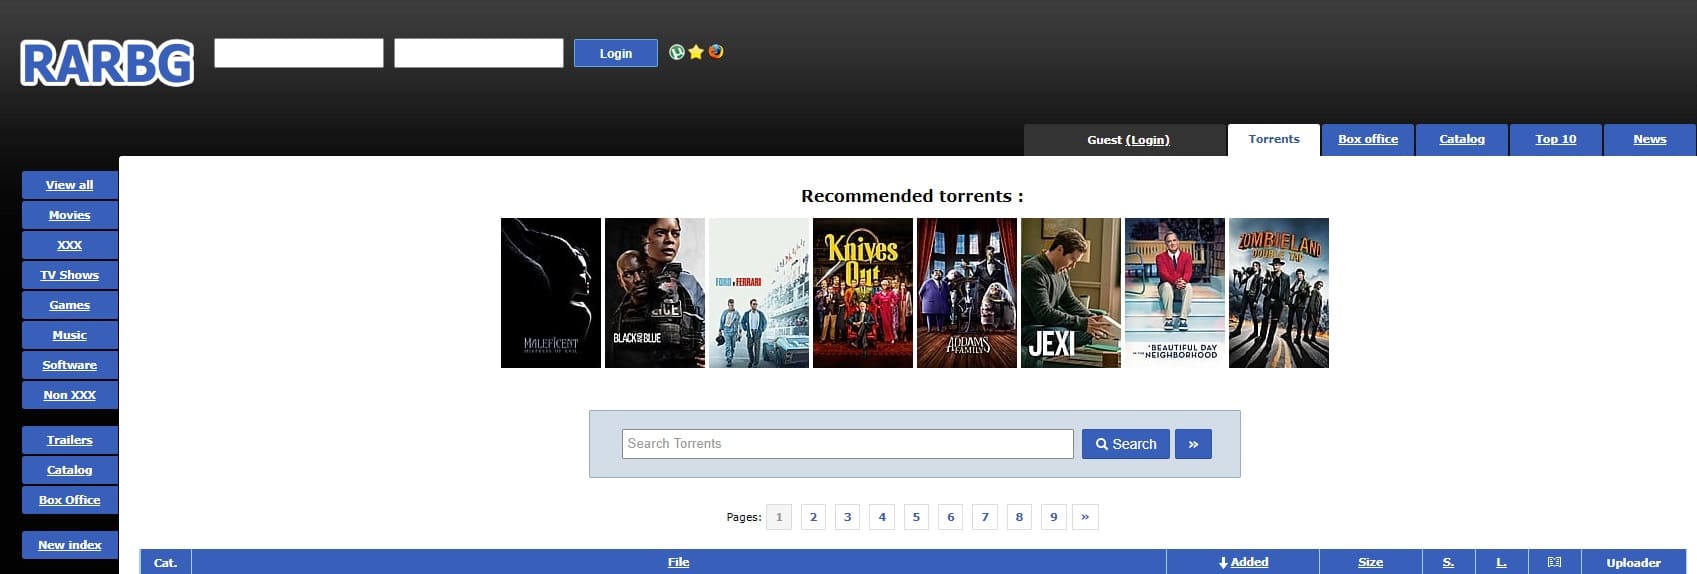Sort by L. leechers column header
1697x574 pixels.
pyautogui.click(x=1501, y=562)
